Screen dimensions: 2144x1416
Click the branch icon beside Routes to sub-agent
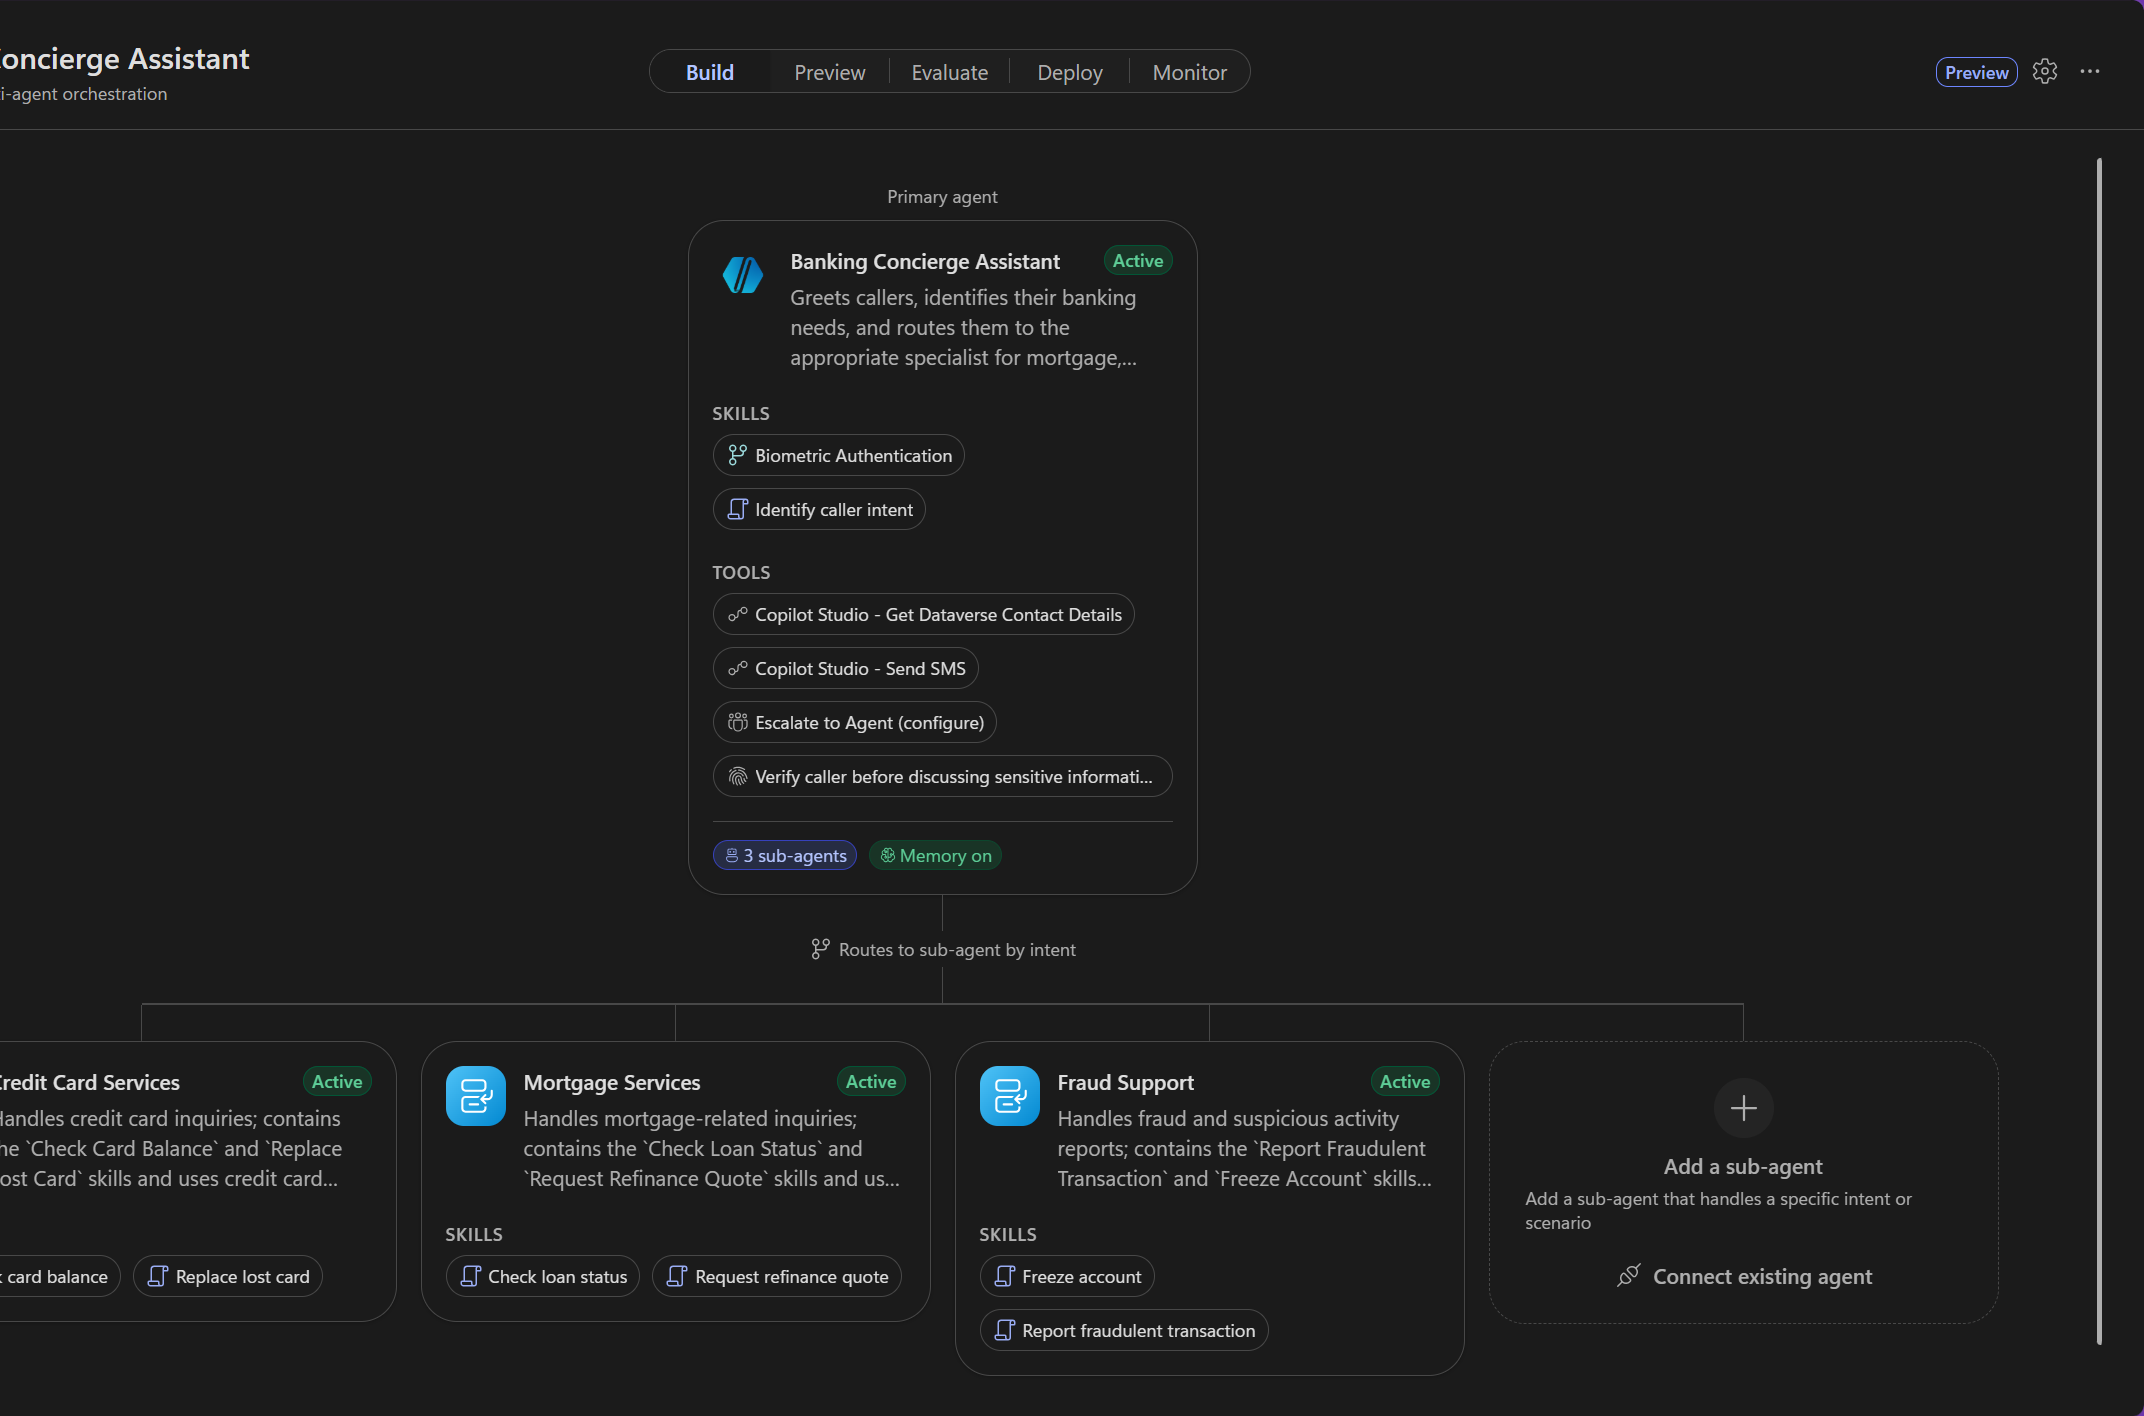pos(821,949)
